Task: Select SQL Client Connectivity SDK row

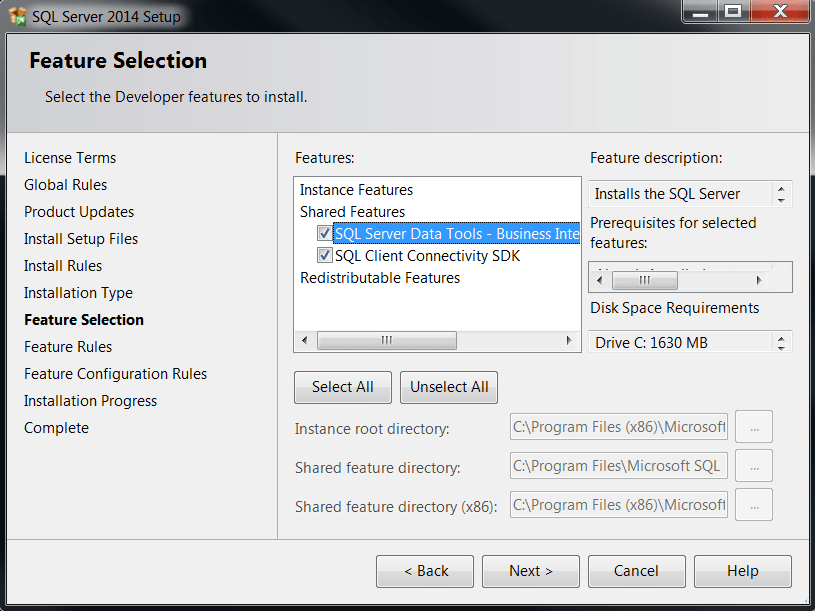Action: coord(427,256)
